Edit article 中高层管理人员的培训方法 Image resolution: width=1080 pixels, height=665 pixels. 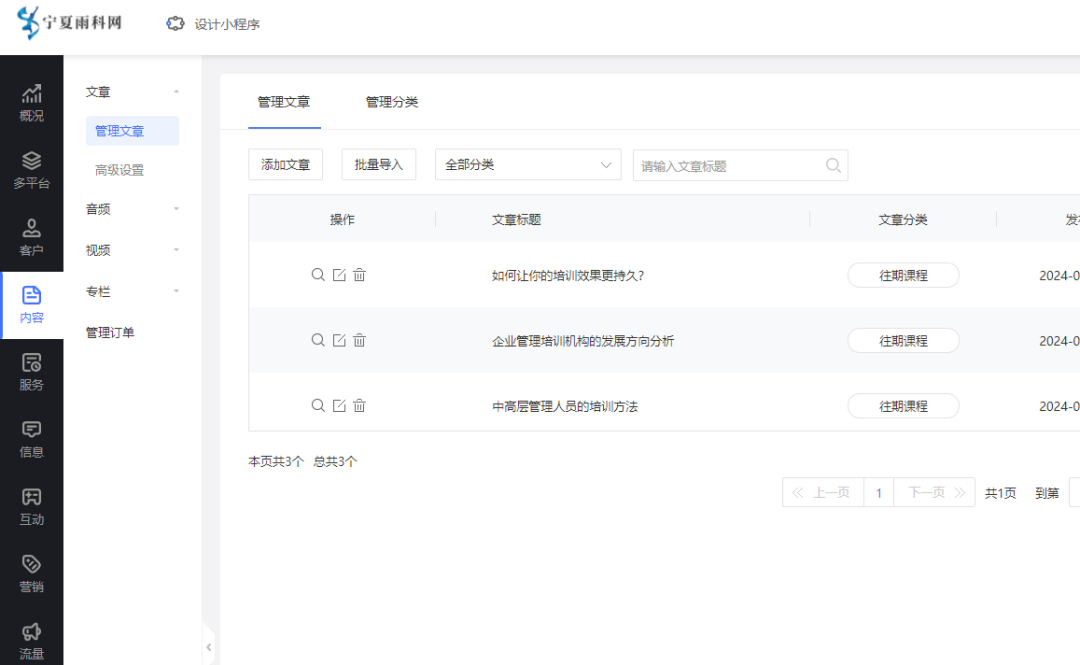(x=339, y=405)
